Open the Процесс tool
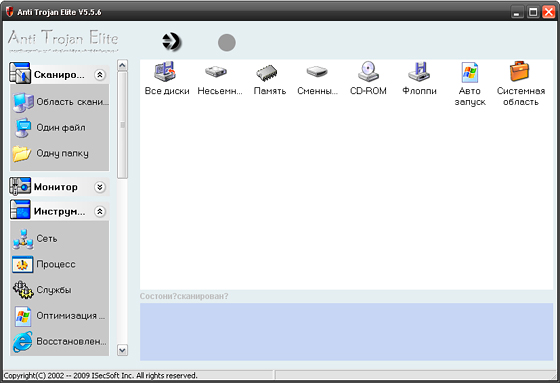This screenshot has height=383, width=560. 44,264
